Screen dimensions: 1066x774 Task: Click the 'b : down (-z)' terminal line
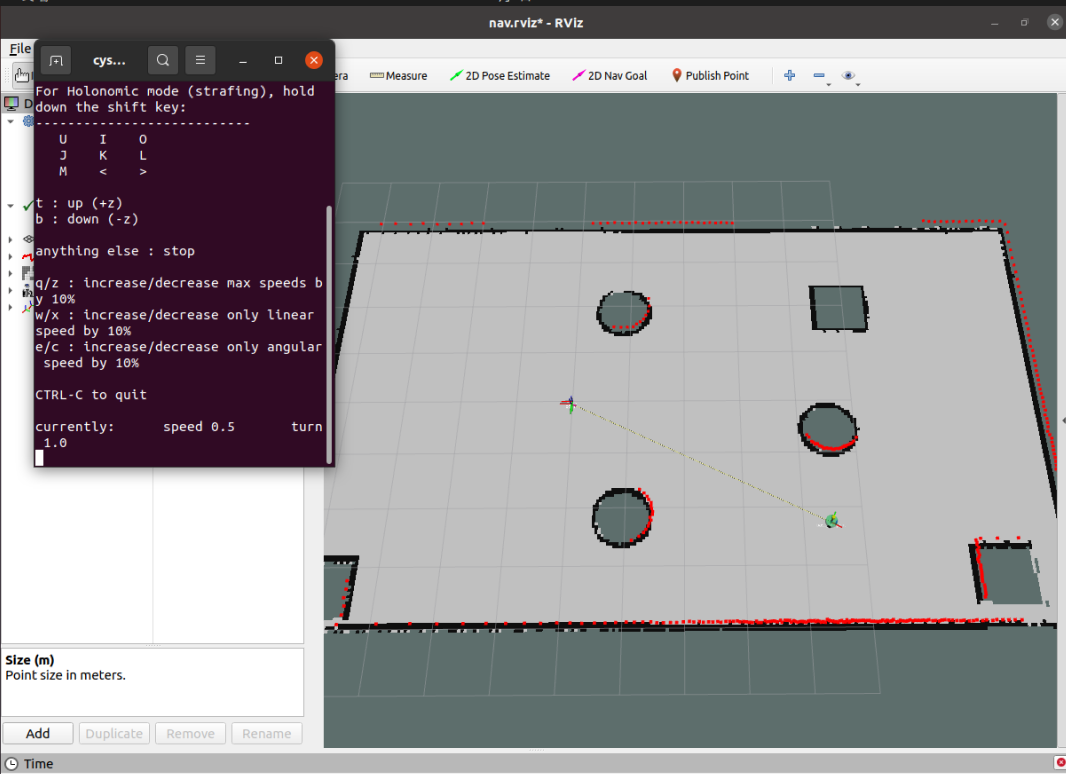tap(87, 219)
